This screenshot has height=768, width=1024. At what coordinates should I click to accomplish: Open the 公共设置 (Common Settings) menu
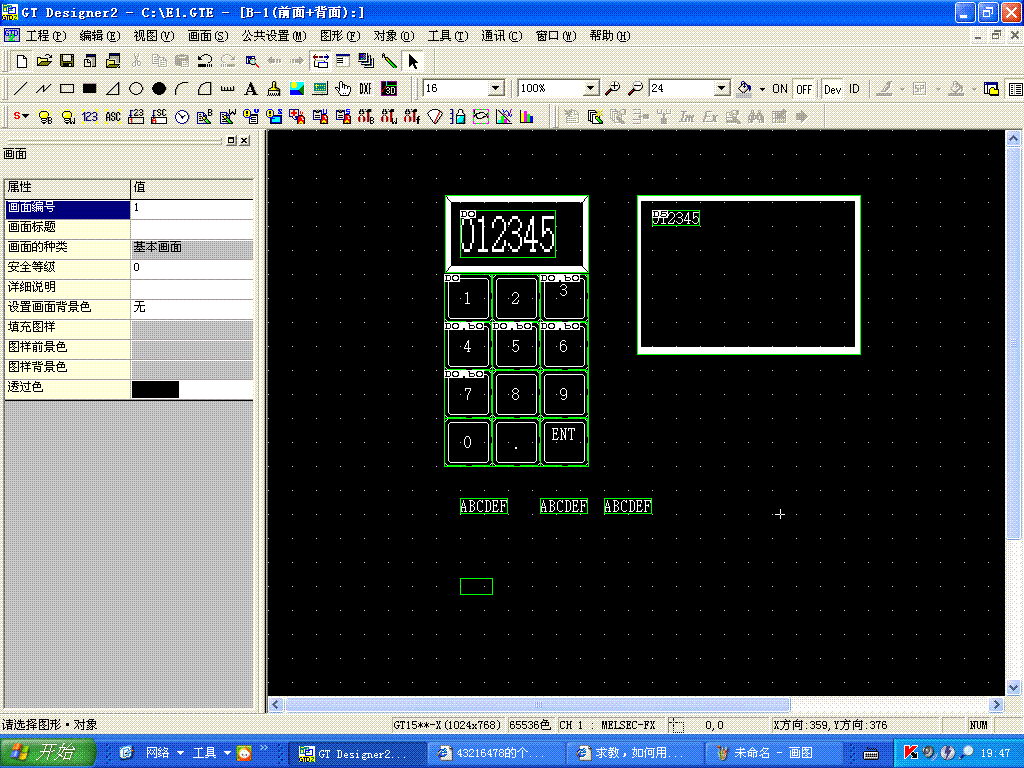click(x=273, y=36)
